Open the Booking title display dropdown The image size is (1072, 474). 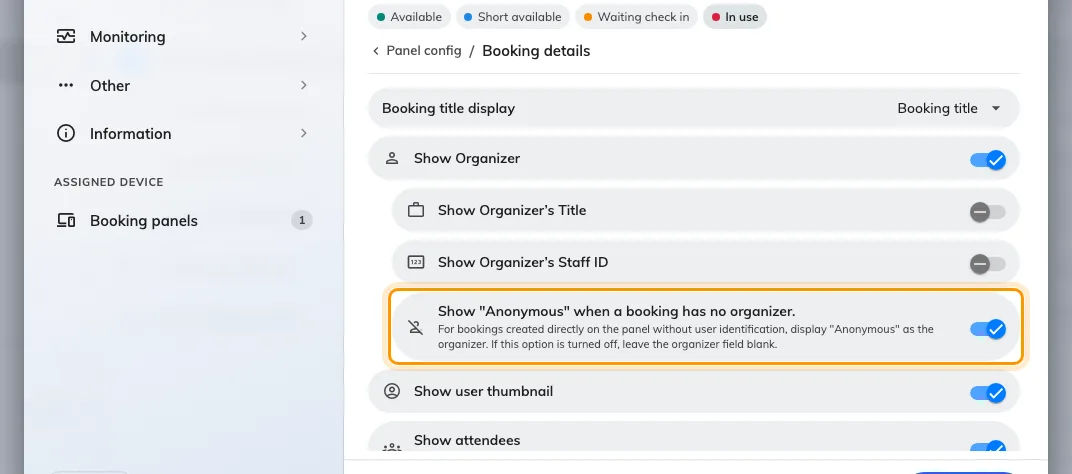pyautogui.click(x=694, y=108)
